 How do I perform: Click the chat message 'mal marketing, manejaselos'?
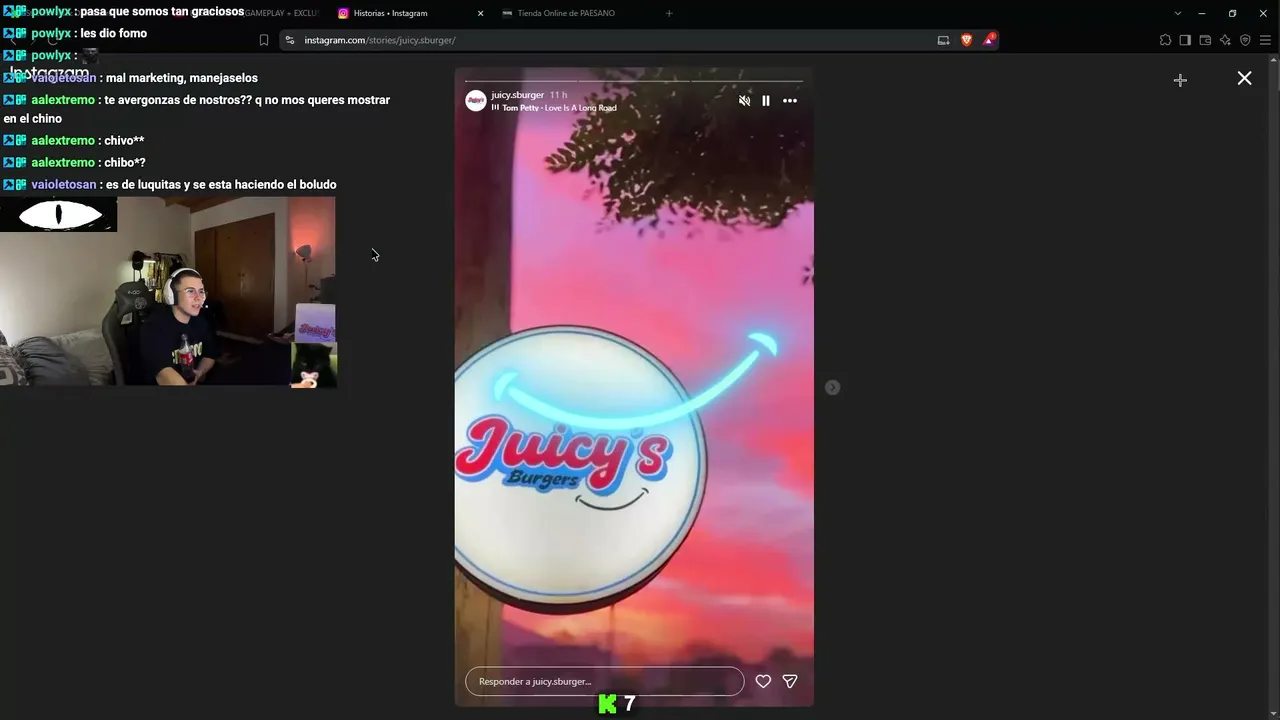(182, 78)
